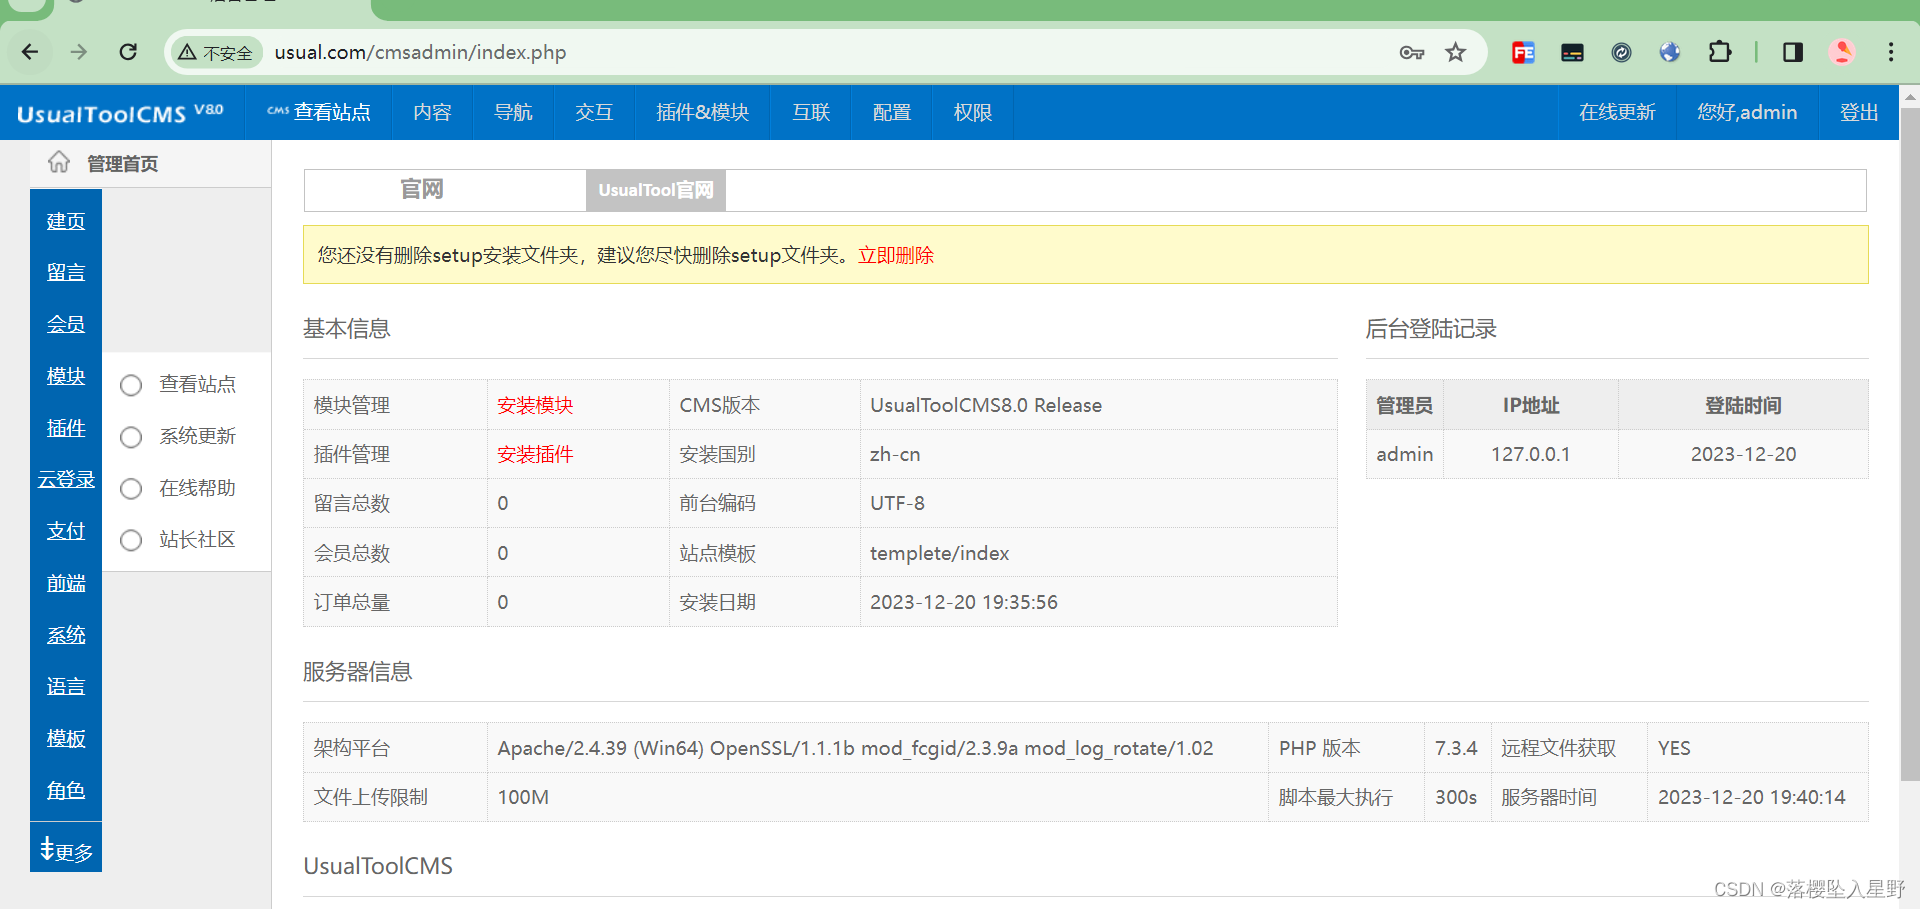Click 管理首页 in the sidebar header
This screenshot has height=909, width=1920.
pyautogui.click(x=123, y=163)
